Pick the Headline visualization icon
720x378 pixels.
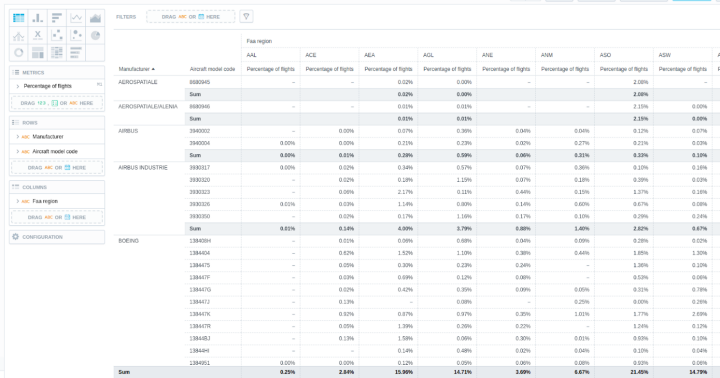(x=38, y=35)
